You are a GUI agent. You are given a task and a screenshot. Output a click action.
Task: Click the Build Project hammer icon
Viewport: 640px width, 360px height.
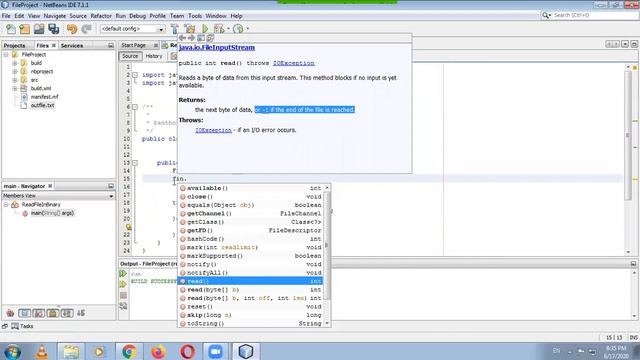175,29
